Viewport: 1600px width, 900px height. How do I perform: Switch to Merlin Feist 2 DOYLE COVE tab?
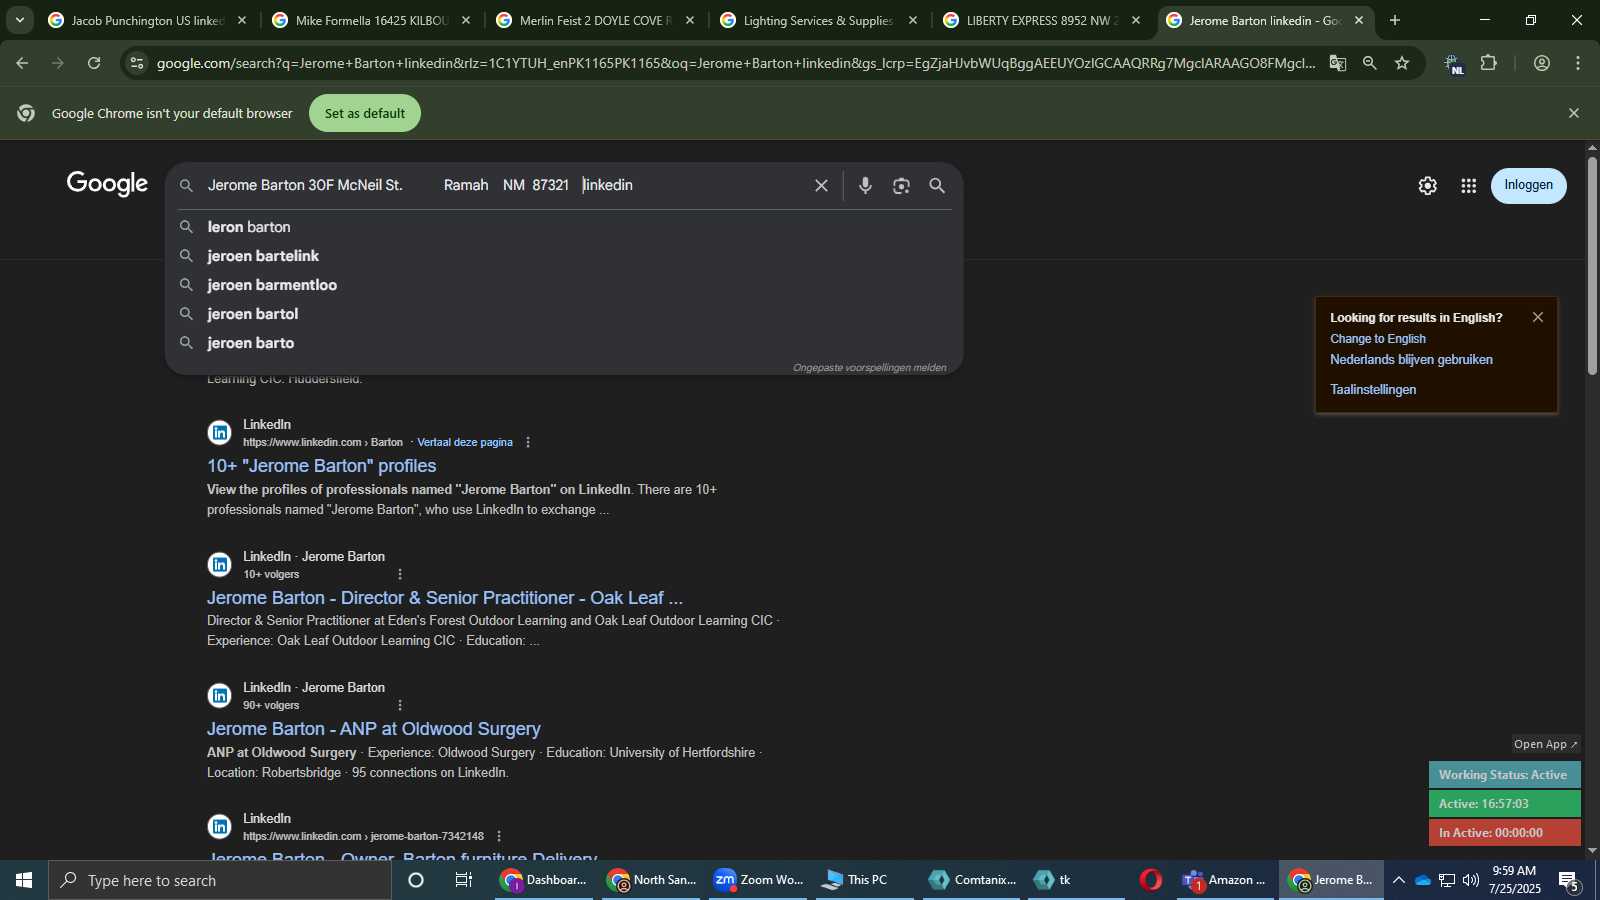595,20
